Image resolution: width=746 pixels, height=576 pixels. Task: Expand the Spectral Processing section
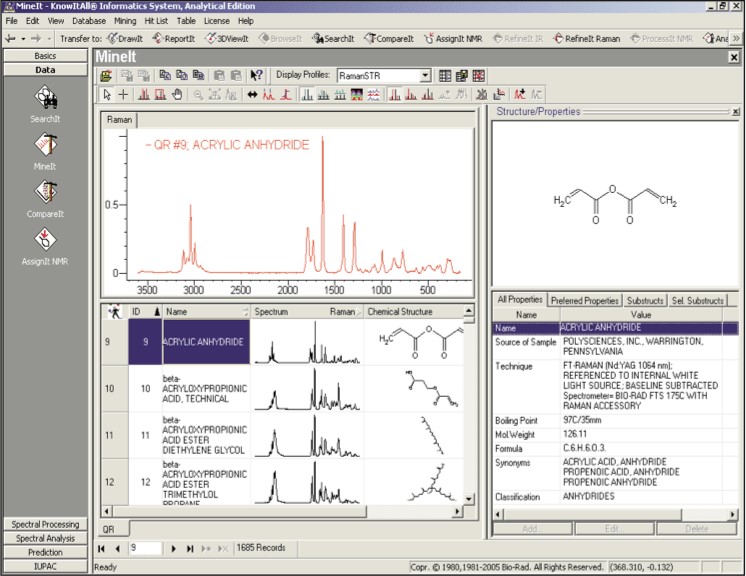point(45,524)
